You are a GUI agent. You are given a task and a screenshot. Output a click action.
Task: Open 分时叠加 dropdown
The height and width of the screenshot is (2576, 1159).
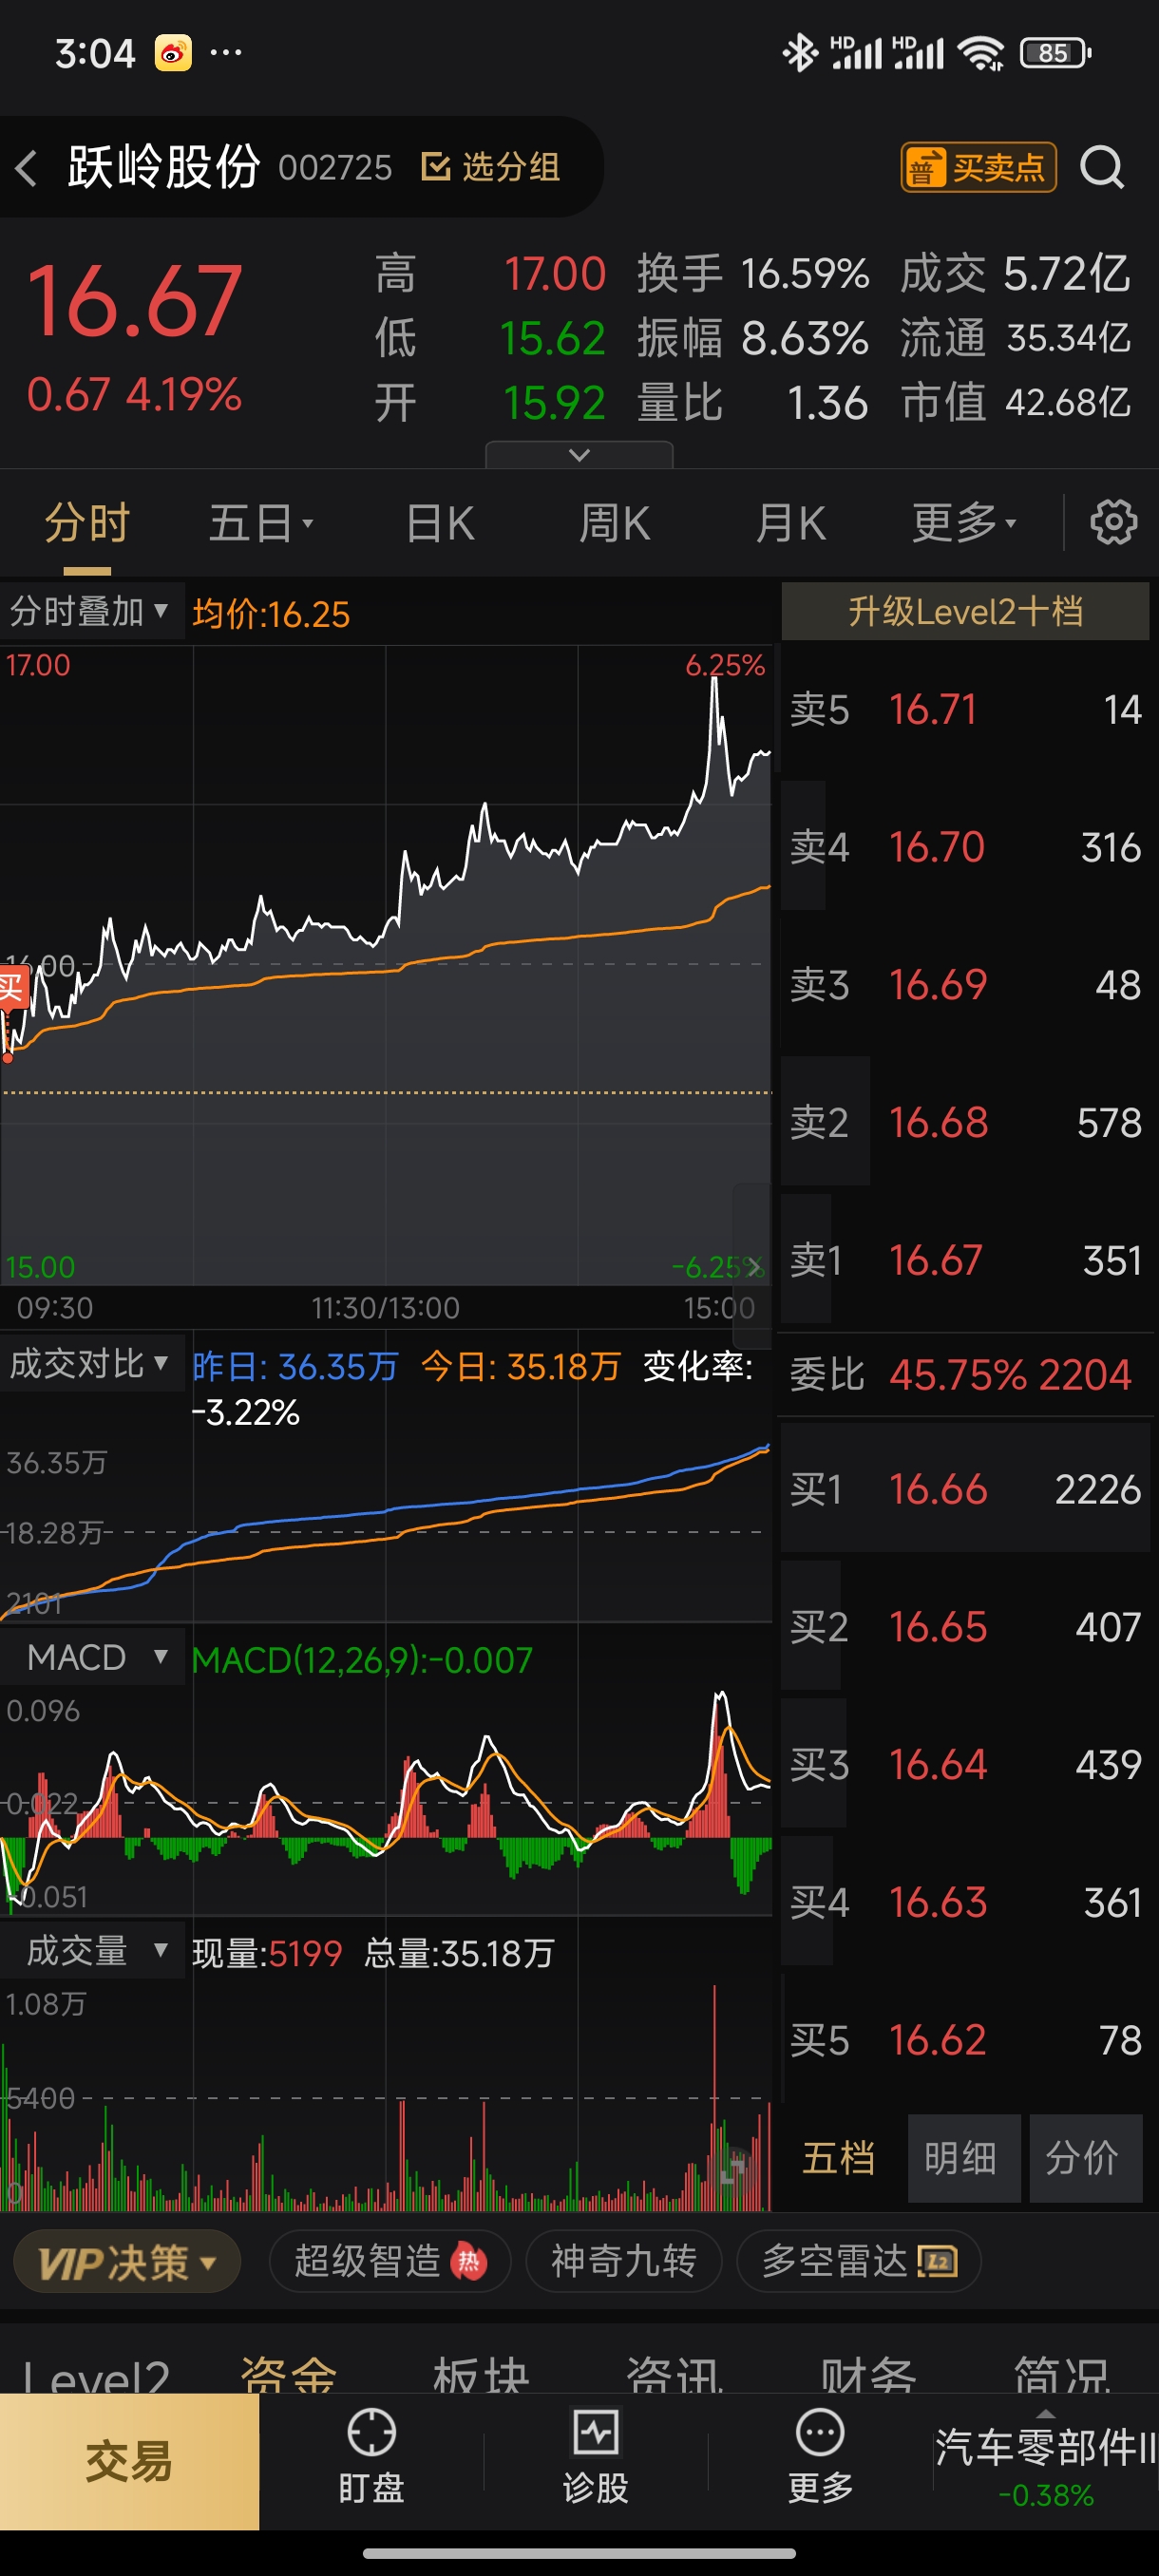(90, 611)
